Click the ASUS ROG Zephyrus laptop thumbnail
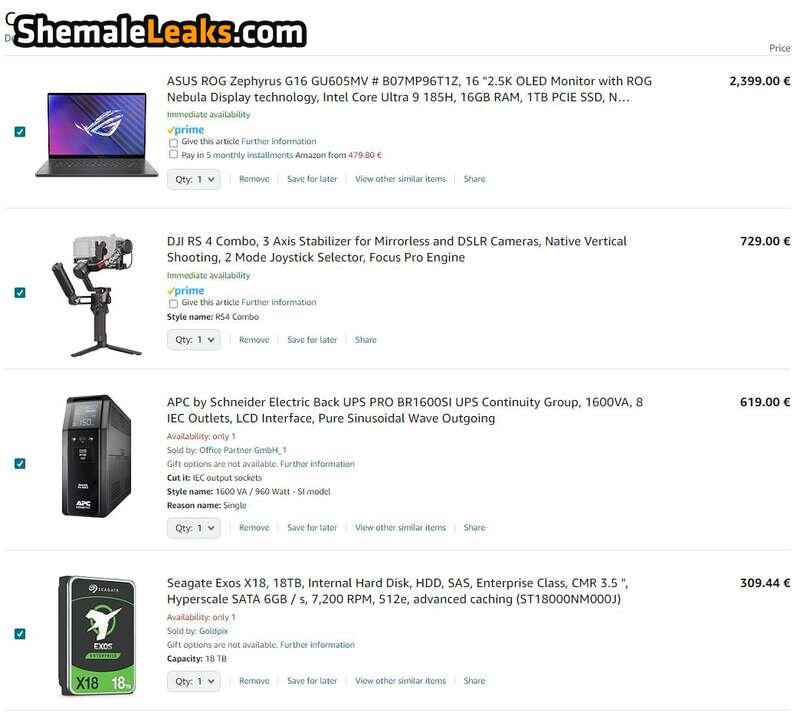Image resolution: width=800 pixels, height=716 pixels. click(97, 134)
